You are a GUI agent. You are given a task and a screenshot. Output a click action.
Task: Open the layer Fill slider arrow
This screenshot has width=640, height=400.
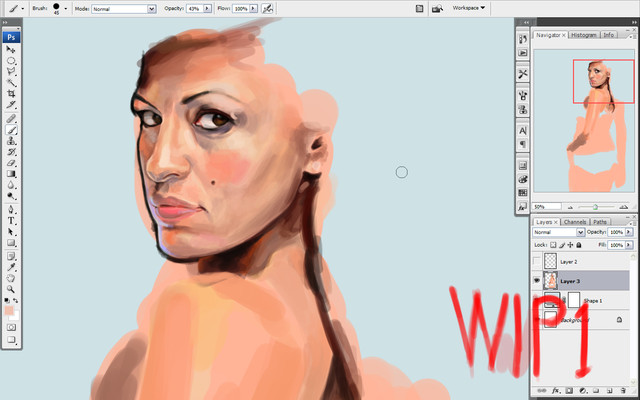click(629, 245)
